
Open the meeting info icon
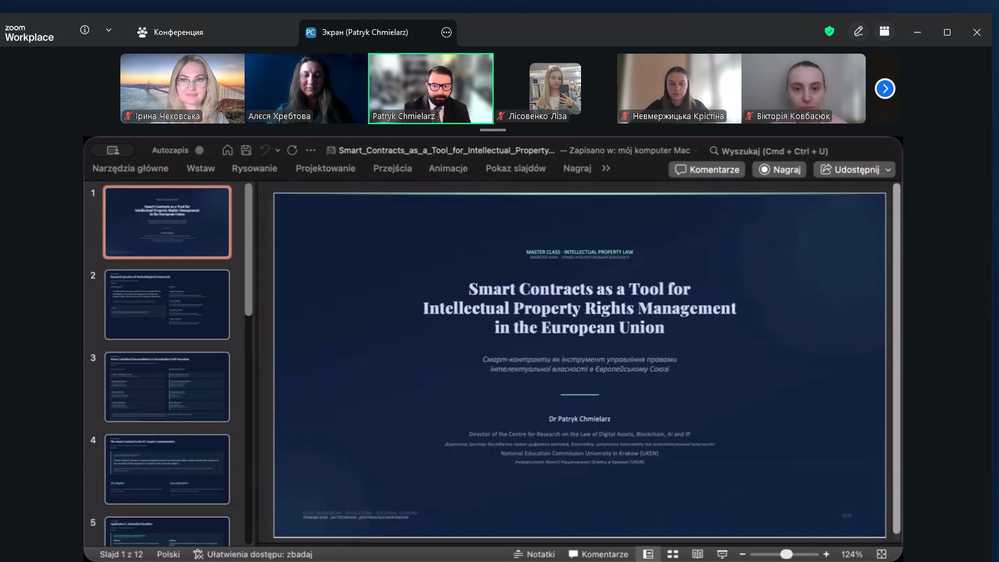[x=84, y=31]
